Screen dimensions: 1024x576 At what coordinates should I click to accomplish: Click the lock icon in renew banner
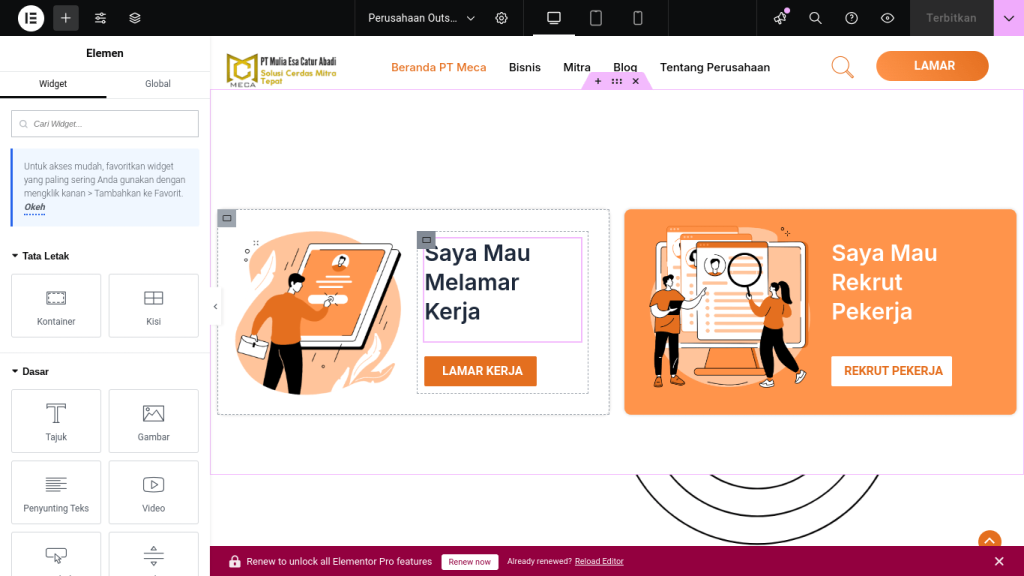tap(234, 562)
